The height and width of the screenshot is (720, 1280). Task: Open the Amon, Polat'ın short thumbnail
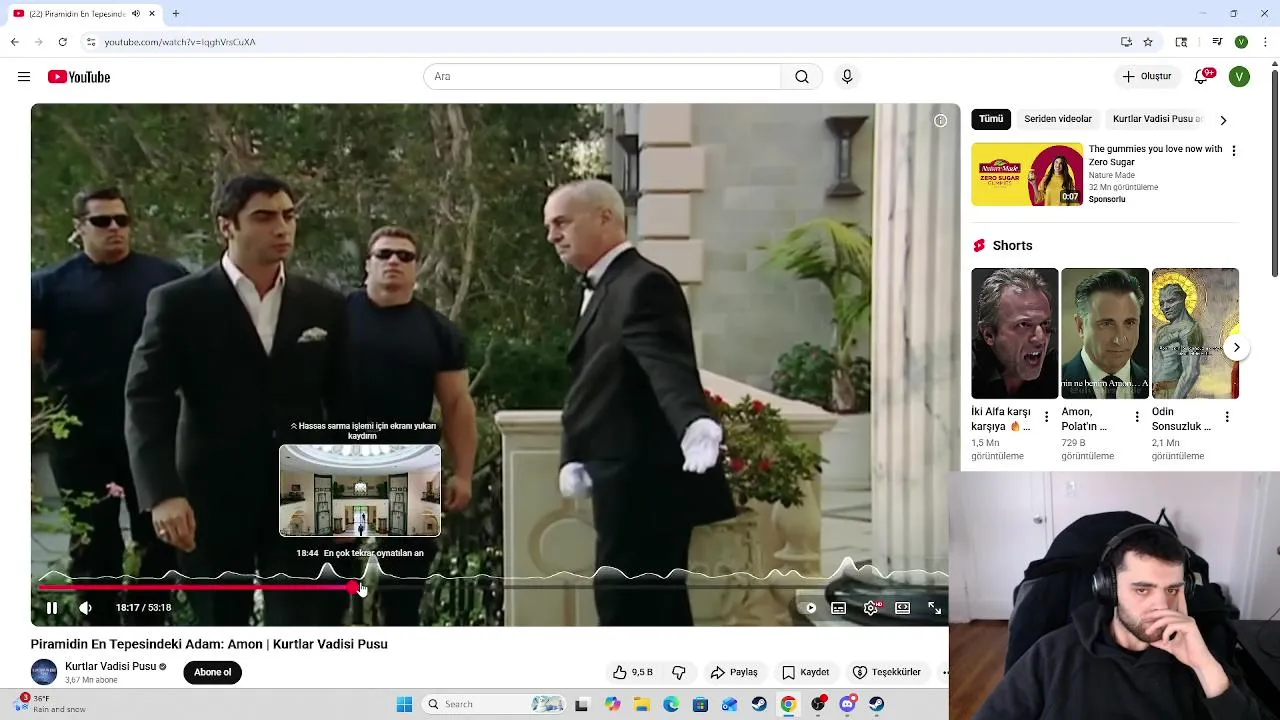click(1104, 333)
